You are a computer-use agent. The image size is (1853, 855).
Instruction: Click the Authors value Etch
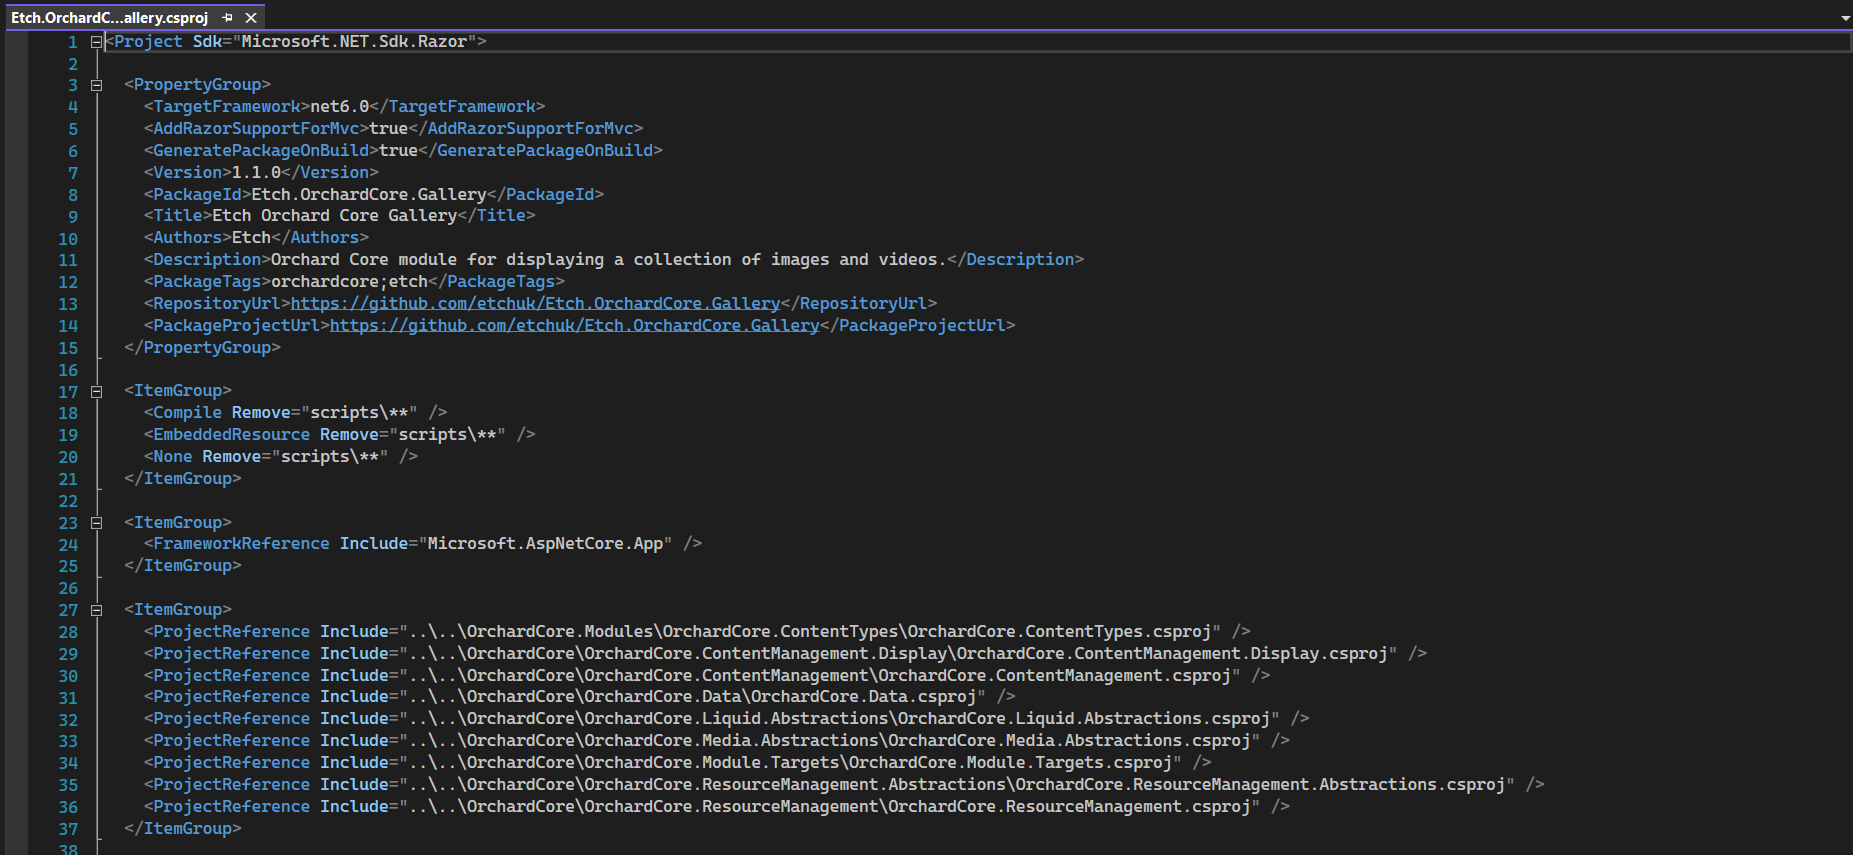pos(252,238)
